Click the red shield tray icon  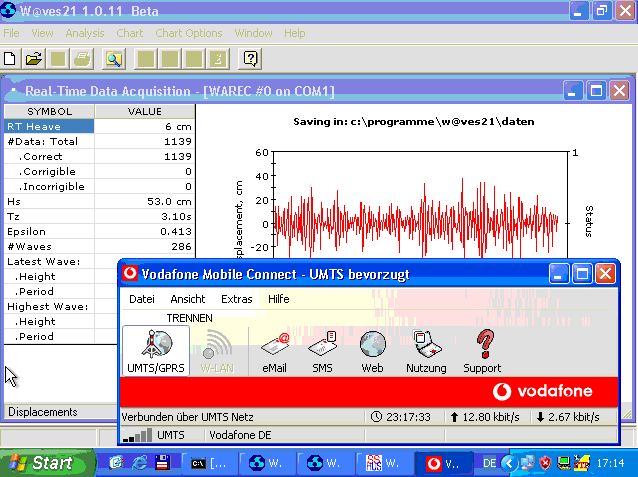(545, 463)
